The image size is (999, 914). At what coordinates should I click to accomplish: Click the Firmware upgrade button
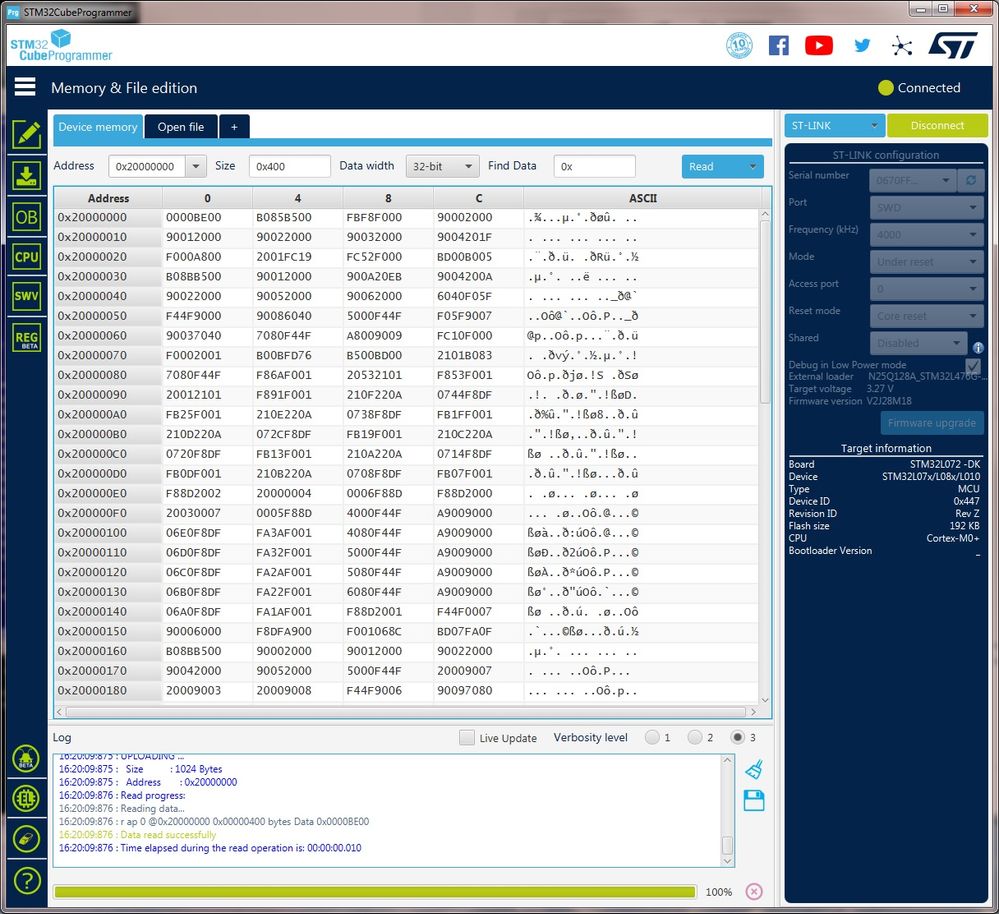pos(931,423)
